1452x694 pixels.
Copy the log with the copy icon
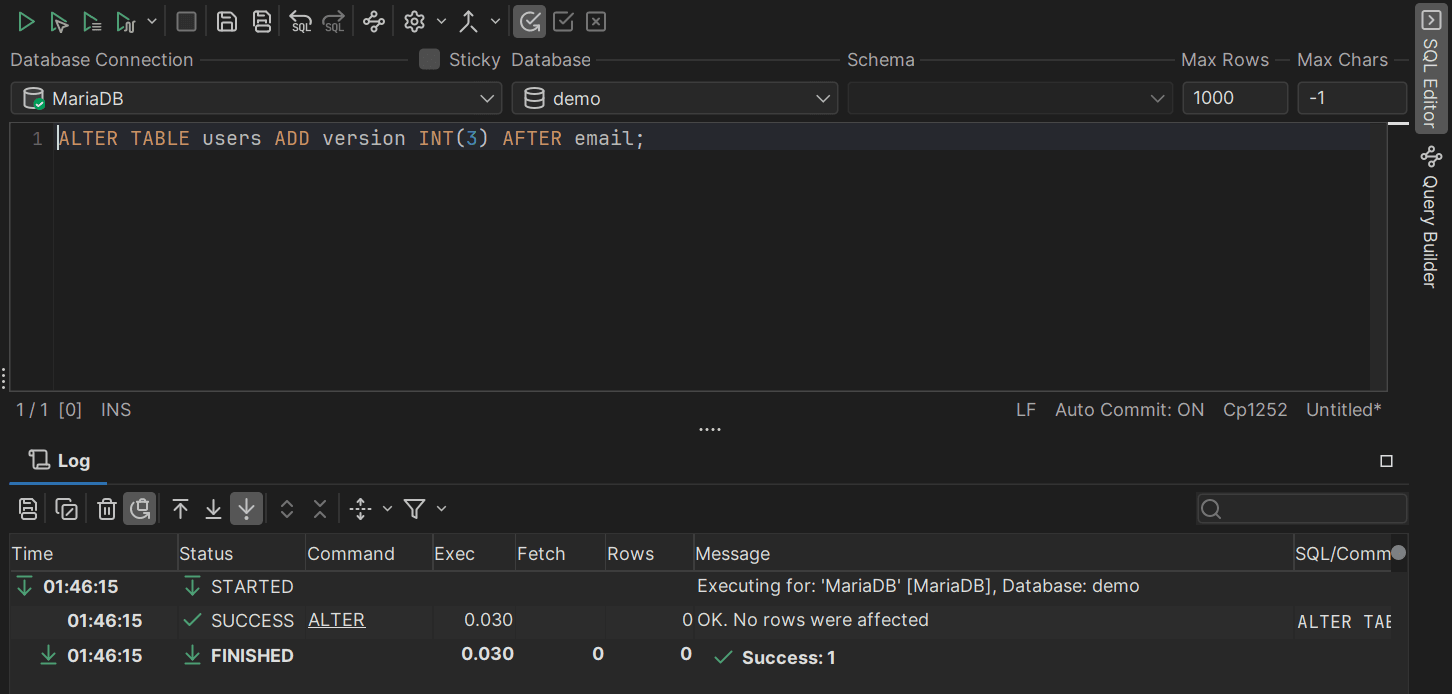[67, 509]
